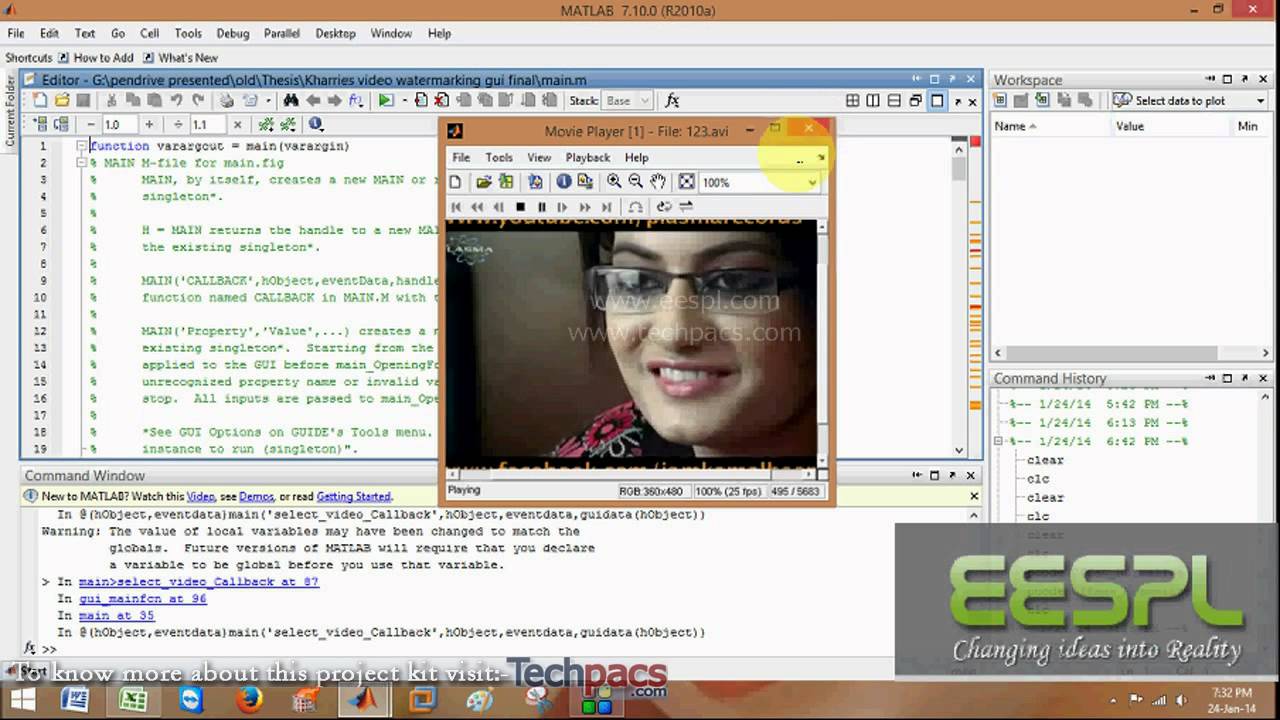This screenshot has height=720, width=1280.
Task: Click Back arrow in Editor toolbar
Action: pyautogui.click(x=313, y=100)
